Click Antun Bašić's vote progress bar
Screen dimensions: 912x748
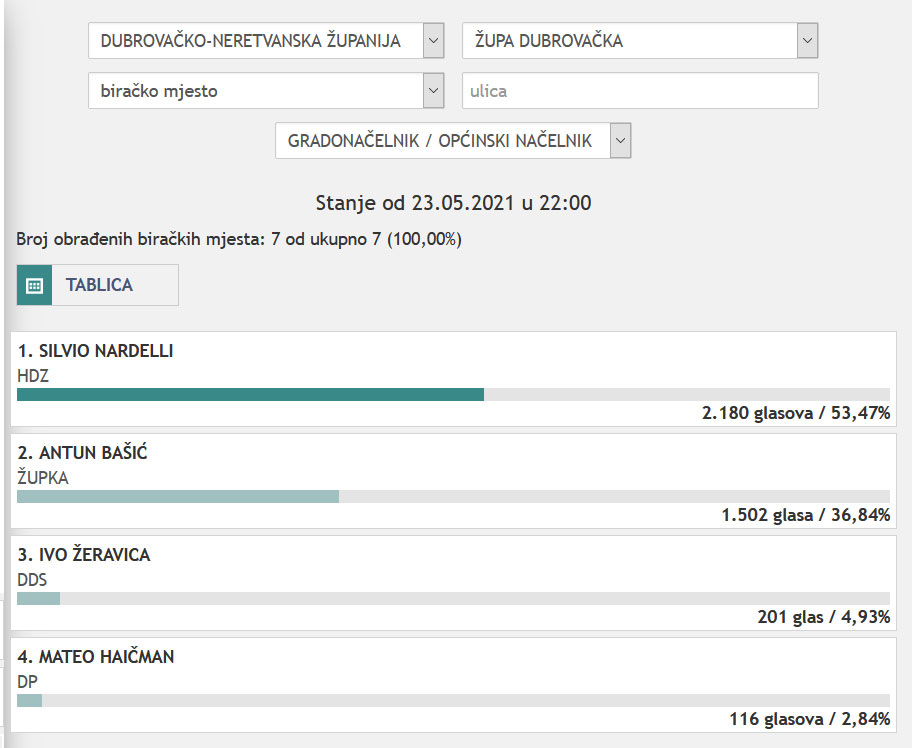[178, 497]
